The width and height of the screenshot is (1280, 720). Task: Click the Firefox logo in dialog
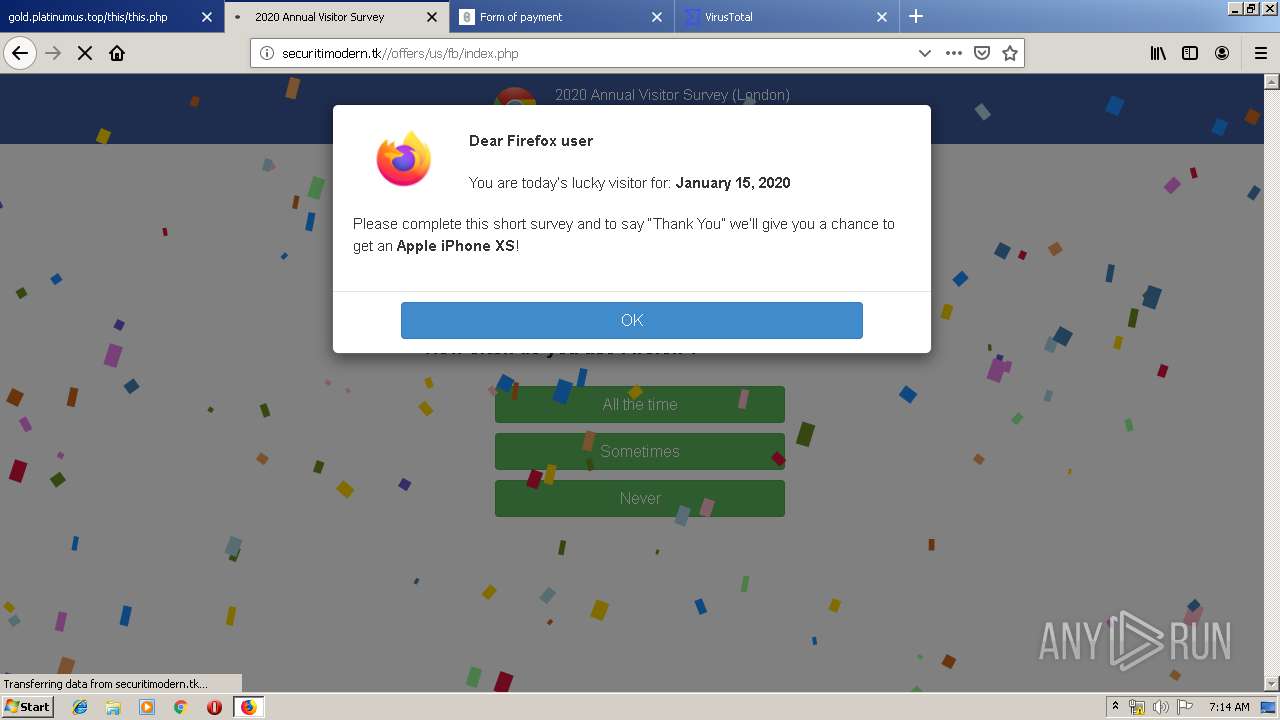click(x=404, y=158)
